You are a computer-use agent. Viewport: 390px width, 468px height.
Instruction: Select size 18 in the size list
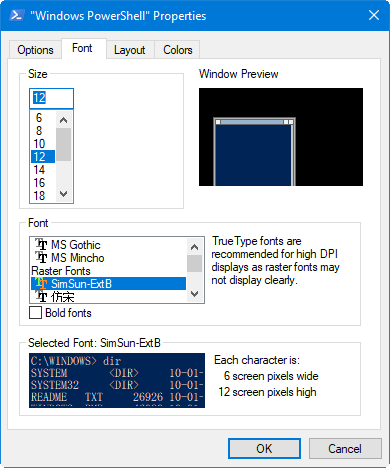coord(43,196)
